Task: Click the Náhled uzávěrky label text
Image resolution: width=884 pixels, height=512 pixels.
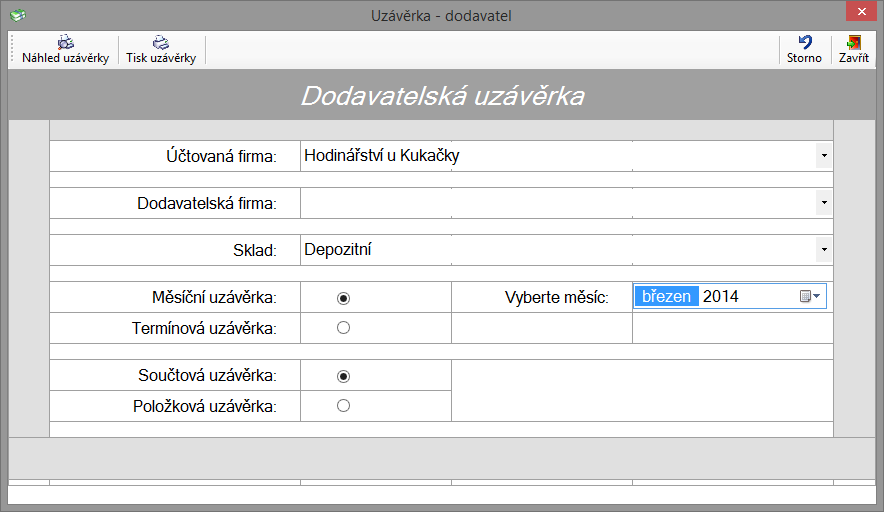Action: coord(65,58)
